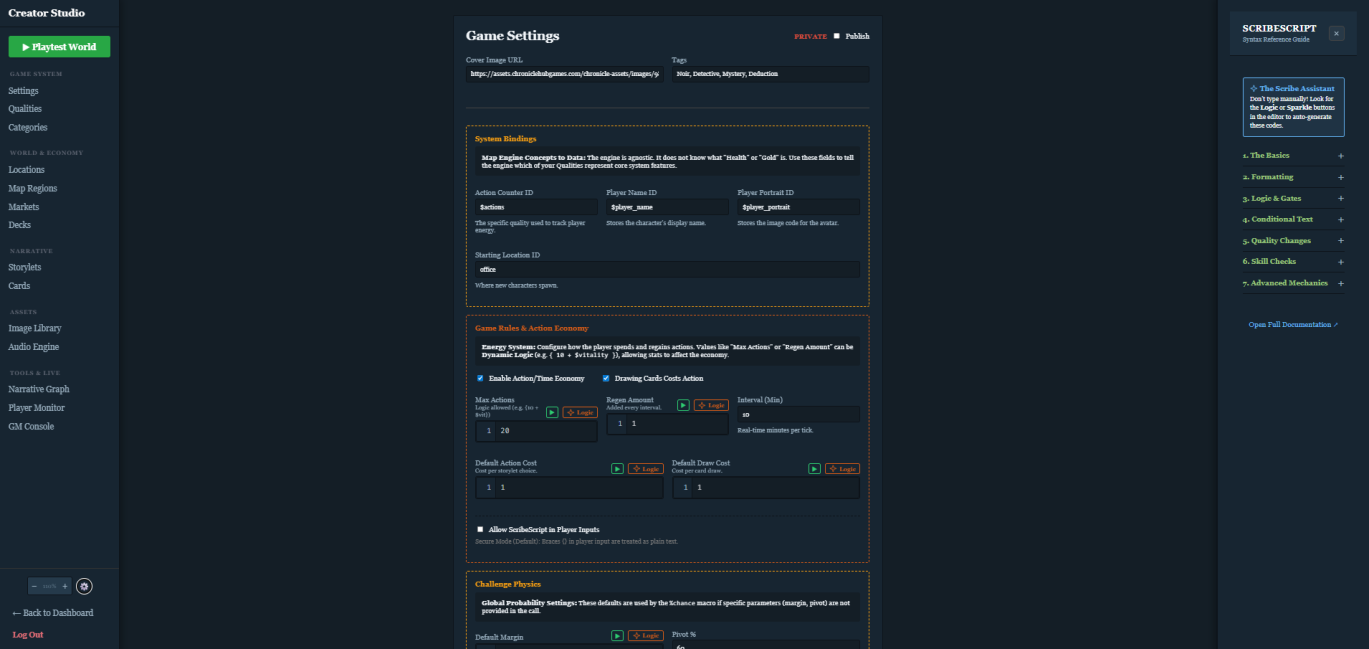The width and height of the screenshot is (1369, 649).
Task: Increase zoom with the plus button
Action: pyautogui.click(x=65, y=586)
